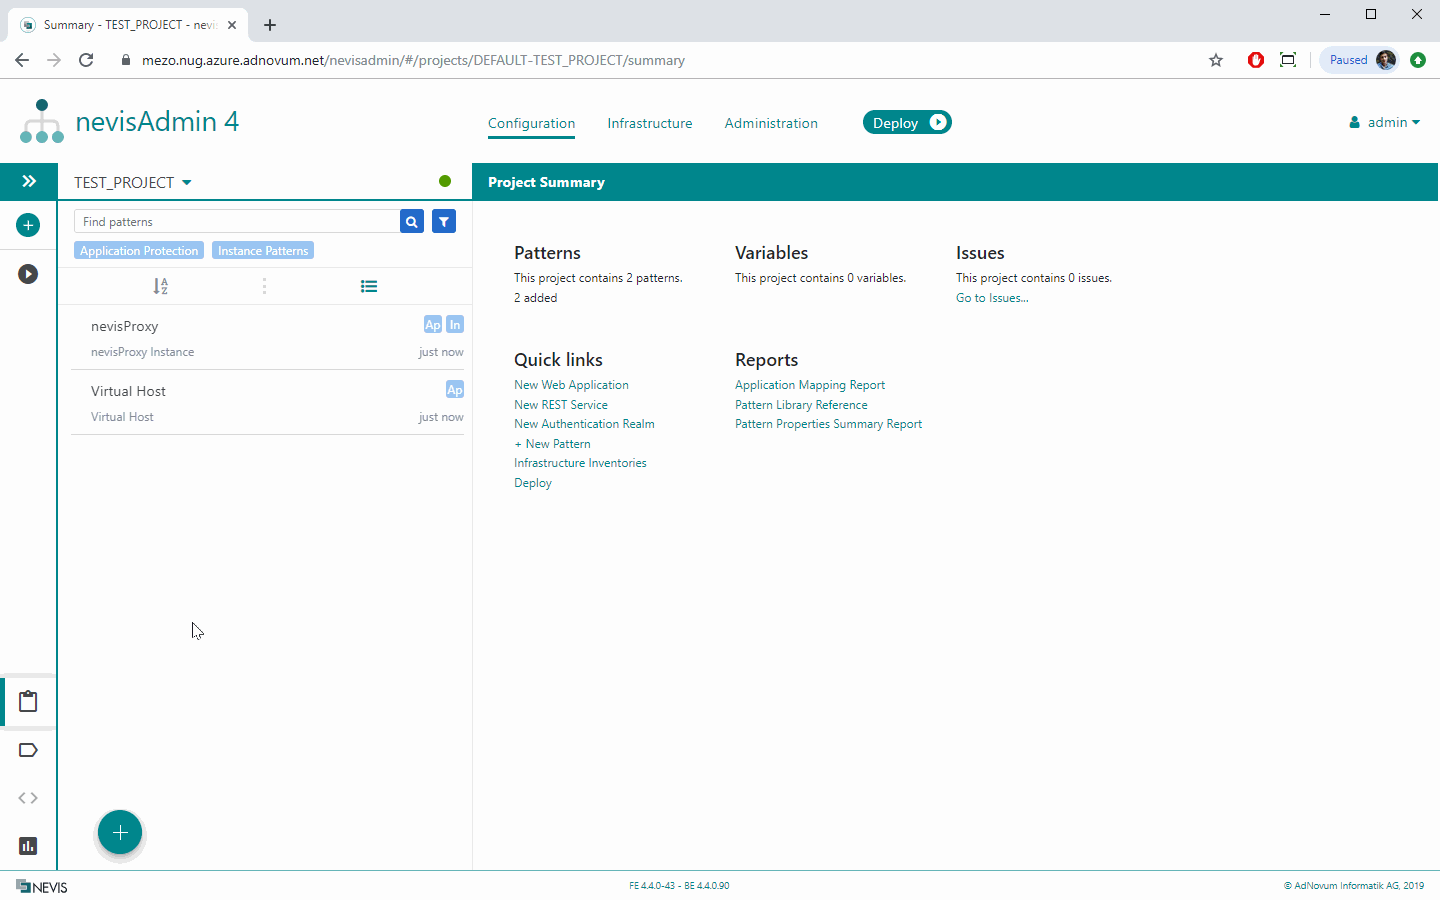Click the Paused profile button
Screen dimensions: 1440x900
tap(1359, 60)
